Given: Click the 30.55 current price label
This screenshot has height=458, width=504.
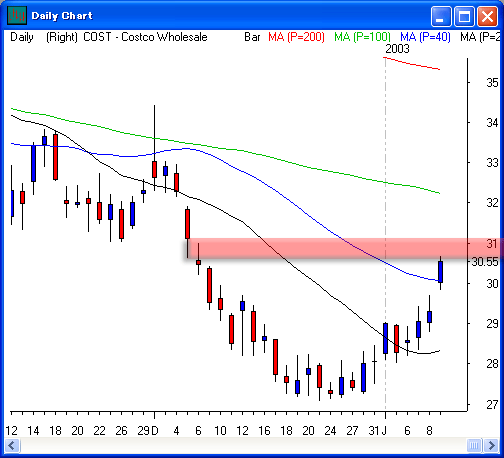Looking at the screenshot, I should pyautogui.click(x=485, y=262).
